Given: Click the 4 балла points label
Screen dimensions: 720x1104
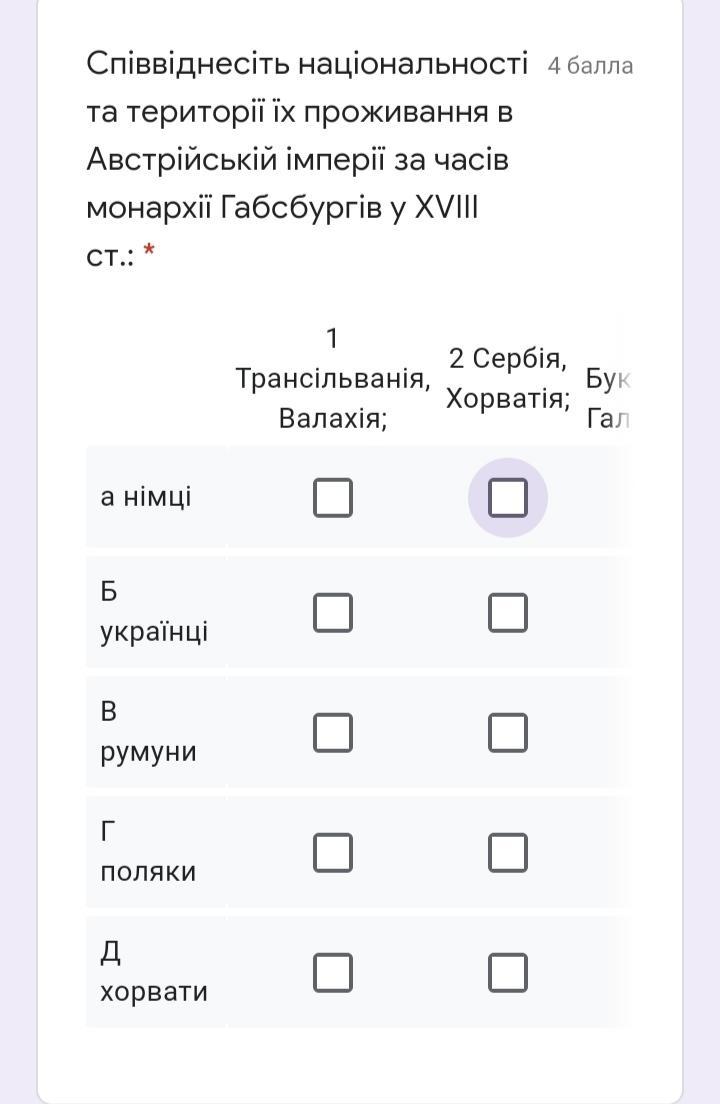Looking at the screenshot, I should point(590,66).
